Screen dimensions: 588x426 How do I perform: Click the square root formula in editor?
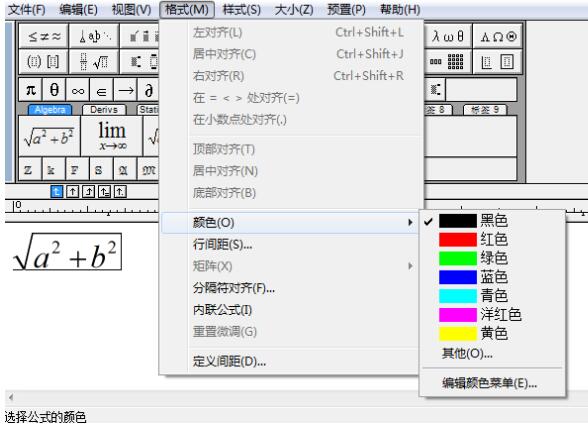[67, 252]
